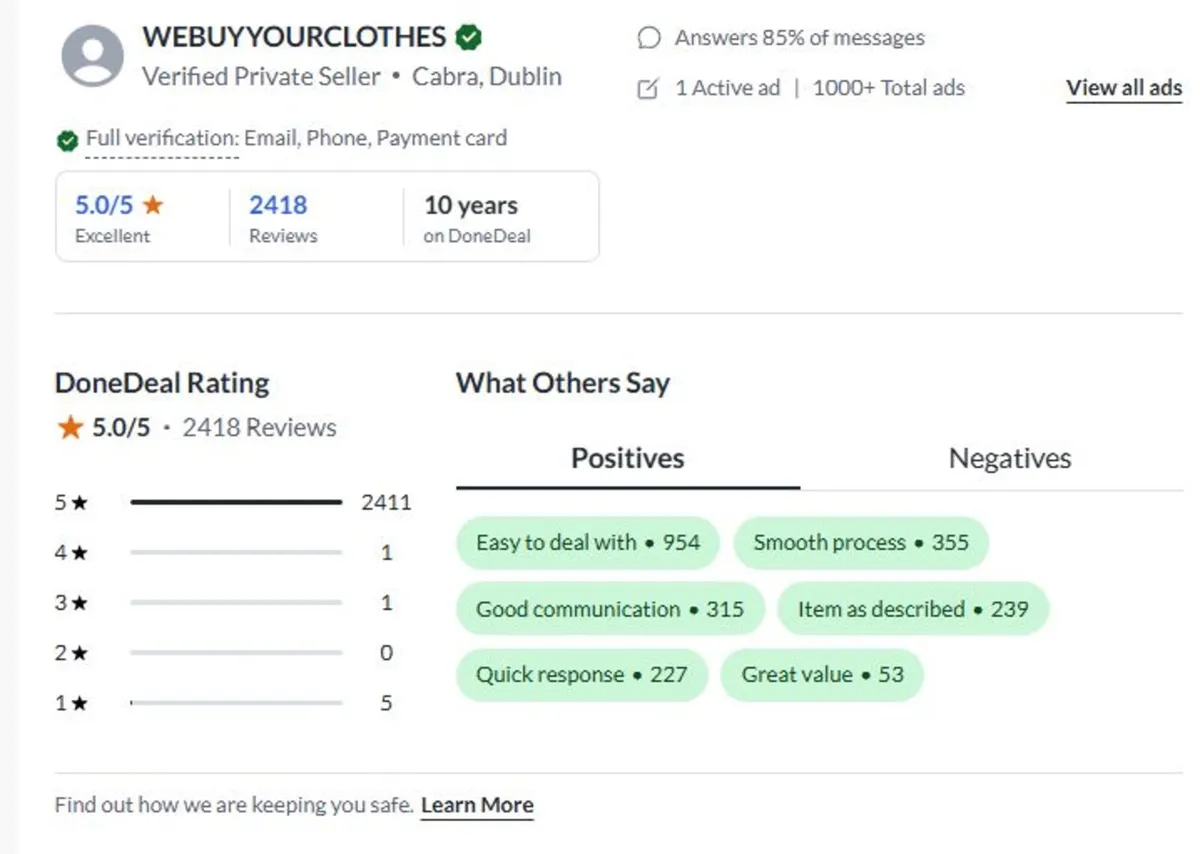Click the 2418 Reviews count link
The image size is (1200, 854).
(x=278, y=206)
